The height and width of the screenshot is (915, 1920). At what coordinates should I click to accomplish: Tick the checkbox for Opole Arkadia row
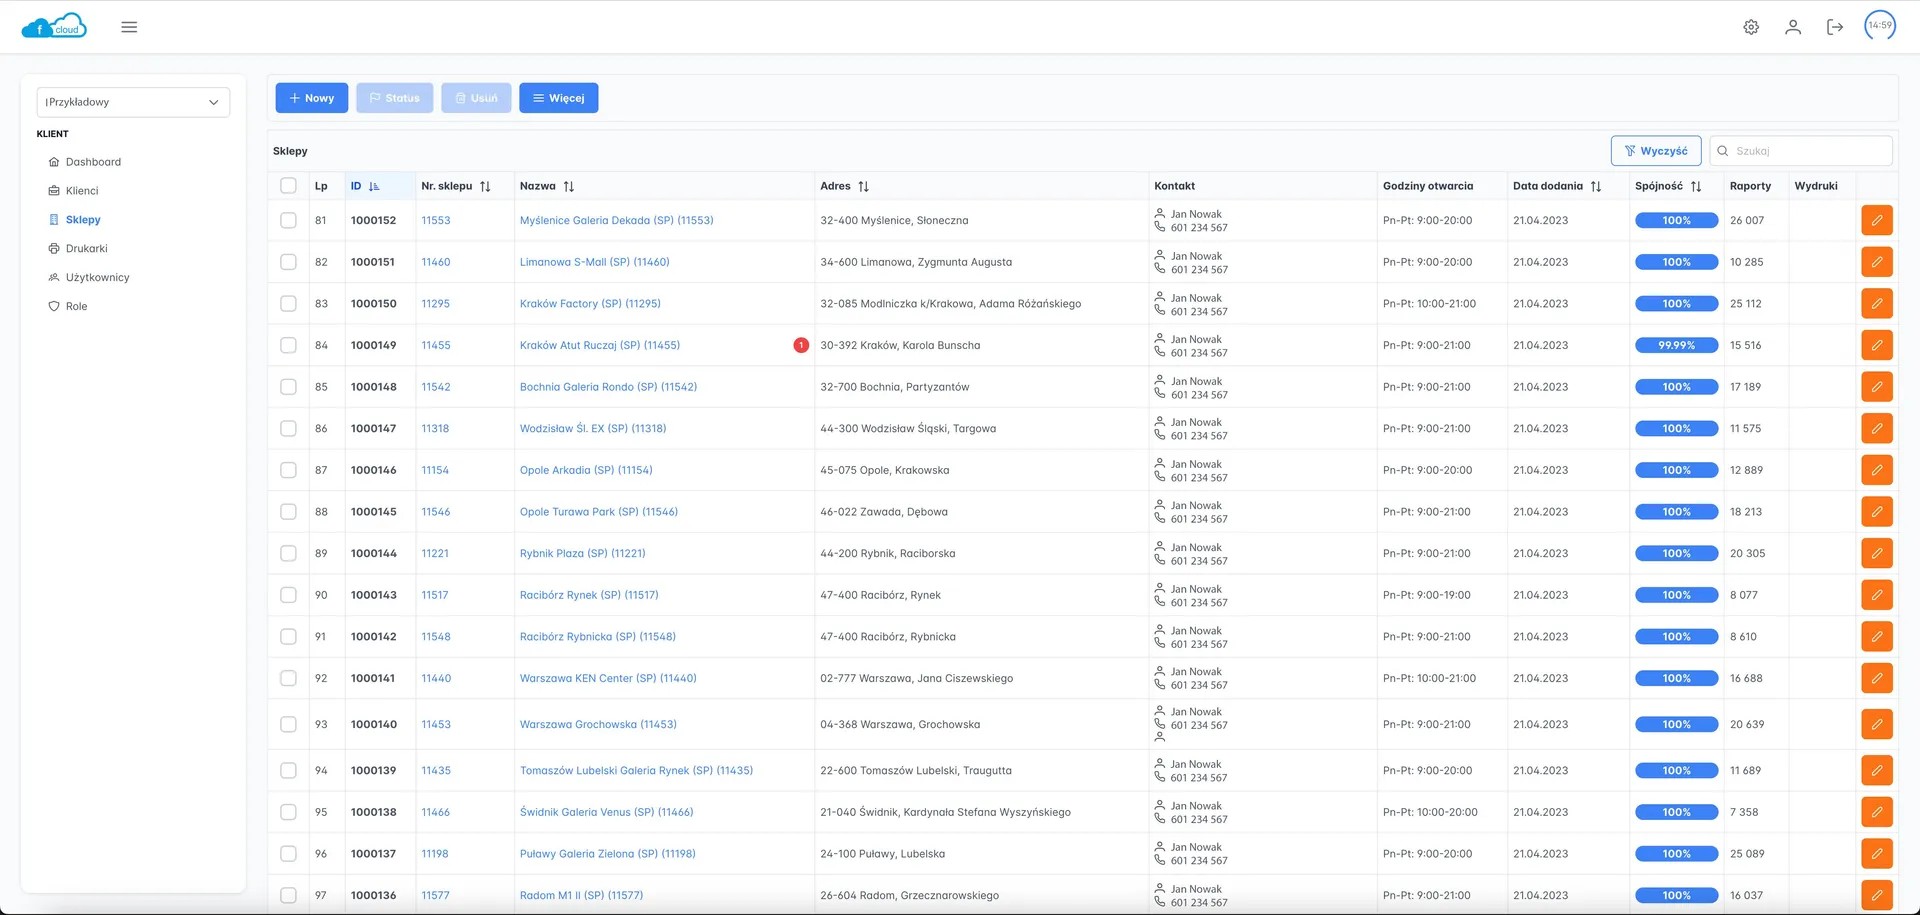tap(288, 470)
